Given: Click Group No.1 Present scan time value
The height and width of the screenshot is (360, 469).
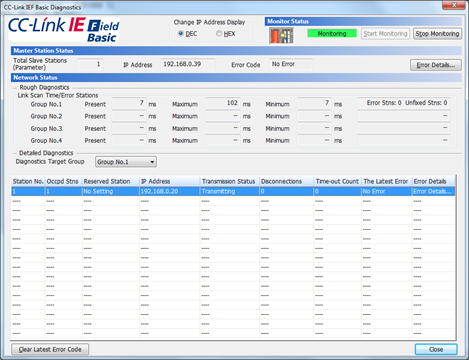Looking at the screenshot, I should [x=129, y=103].
